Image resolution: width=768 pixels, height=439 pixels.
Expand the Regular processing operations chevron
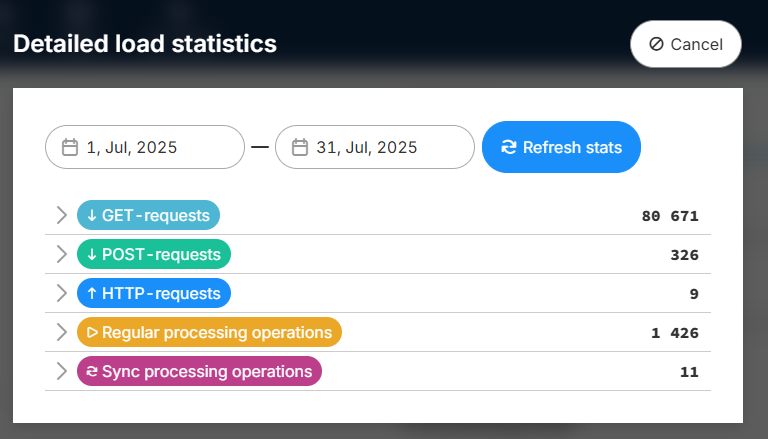(61, 332)
